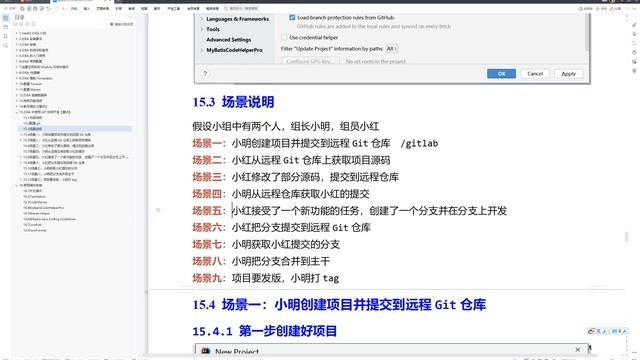The width and height of the screenshot is (640, 360).
Task: Open the All paths filter dropdown
Action: coord(391,49)
